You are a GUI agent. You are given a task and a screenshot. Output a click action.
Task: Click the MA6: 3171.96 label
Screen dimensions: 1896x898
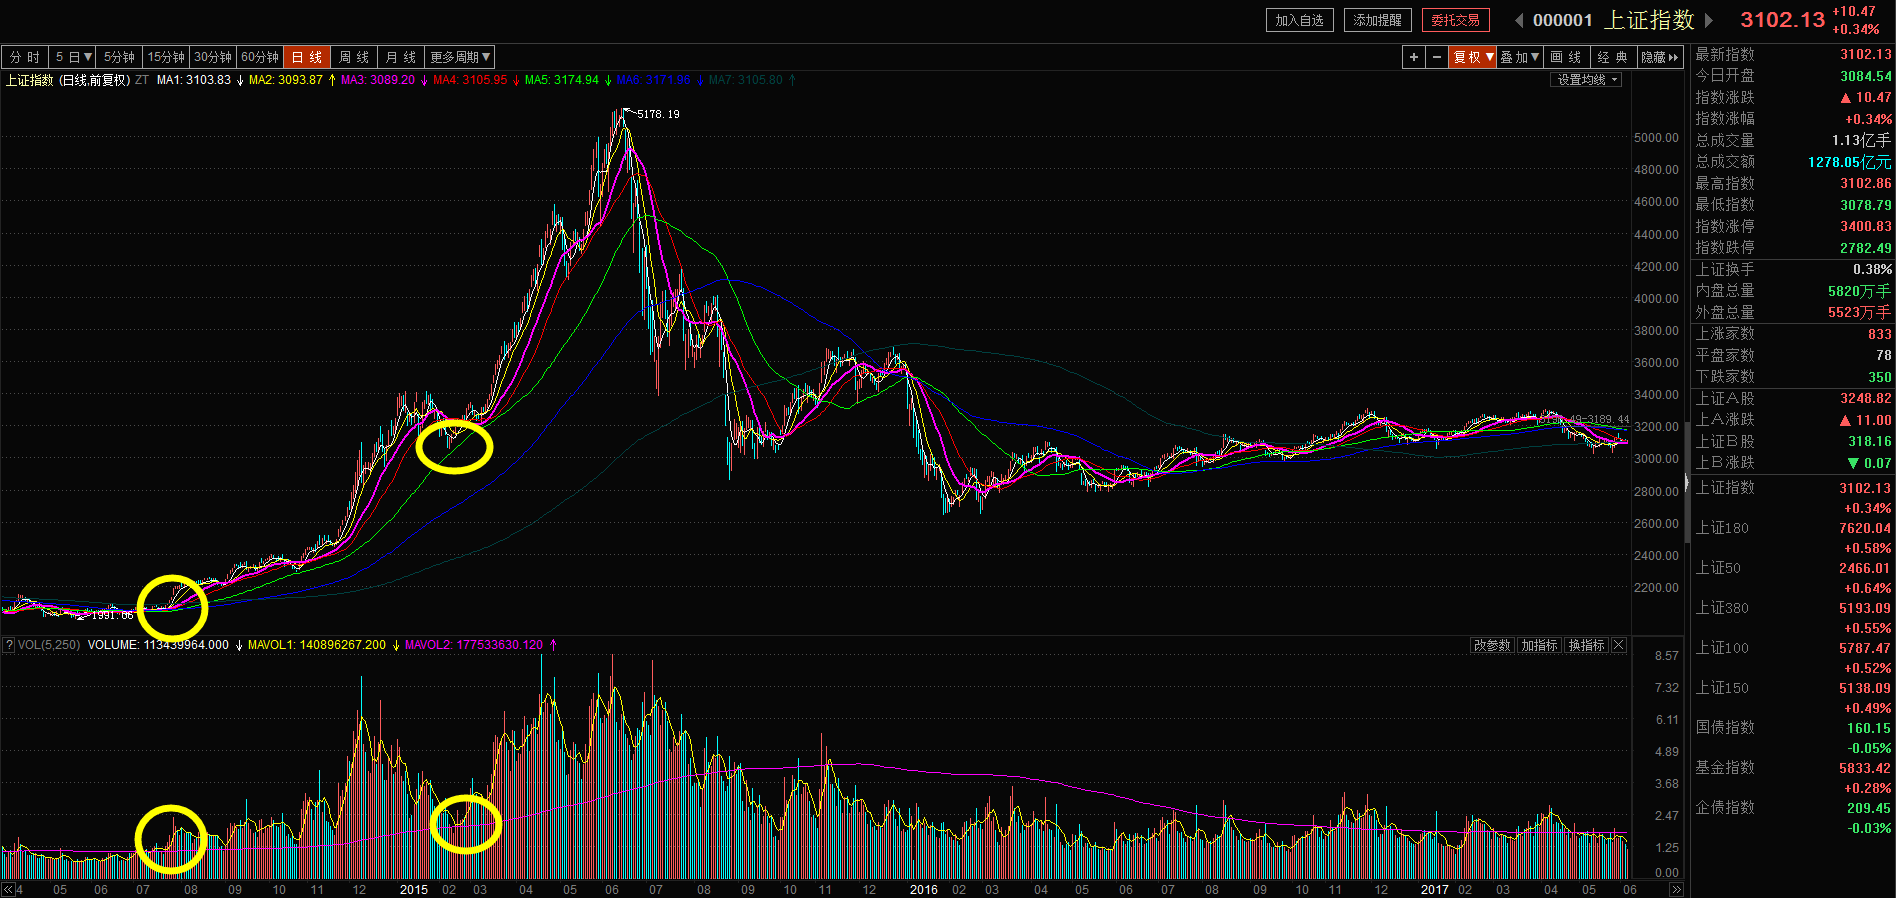pyautogui.click(x=654, y=80)
